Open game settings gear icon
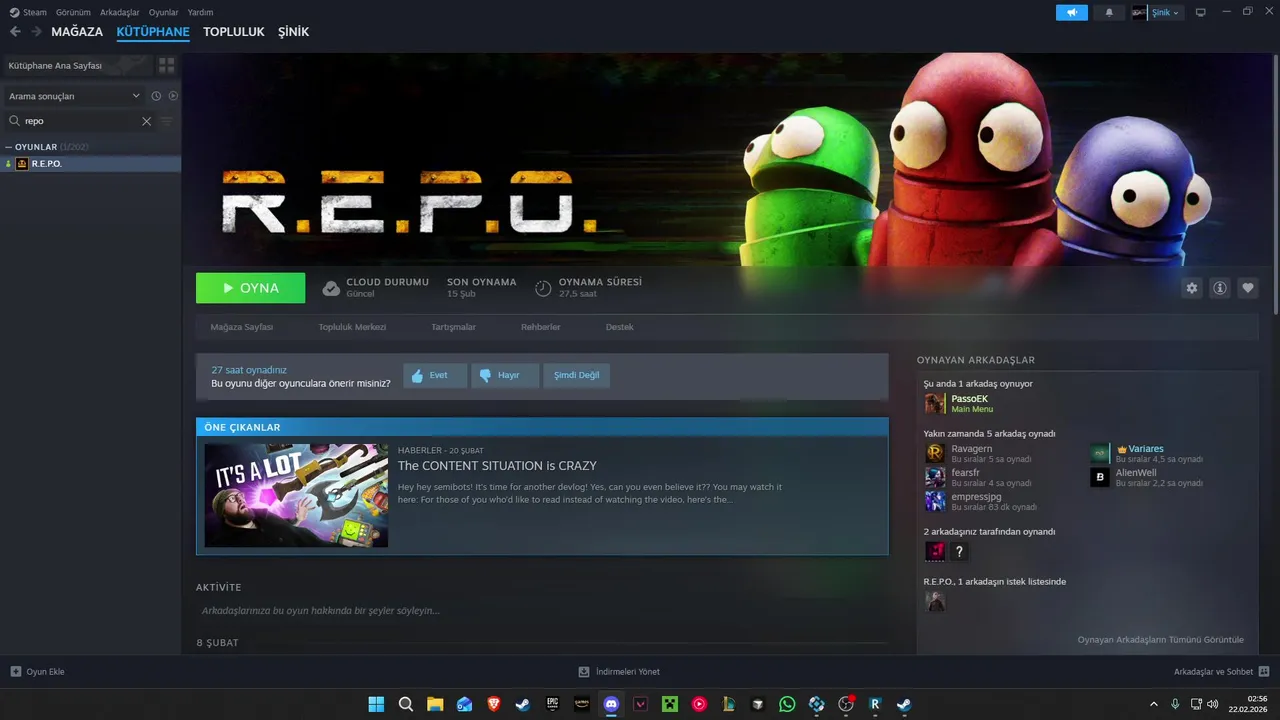This screenshot has height=720, width=1280. (1191, 288)
